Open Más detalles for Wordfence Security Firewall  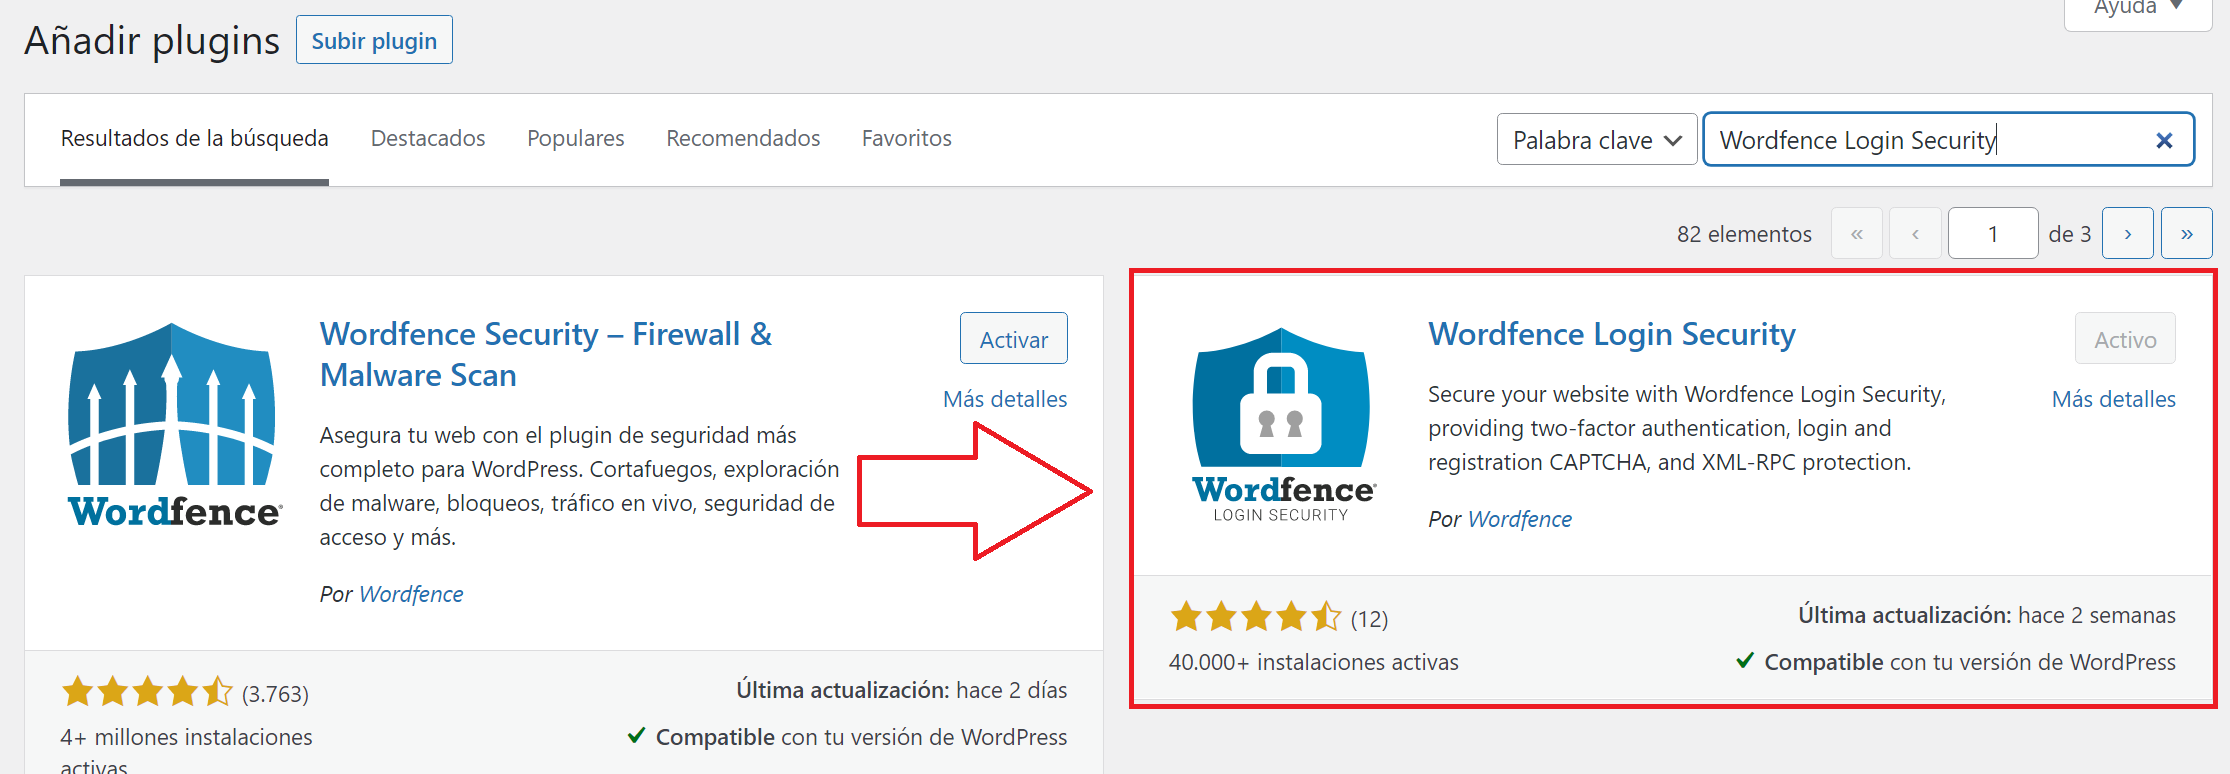(x=1005, y=399)
